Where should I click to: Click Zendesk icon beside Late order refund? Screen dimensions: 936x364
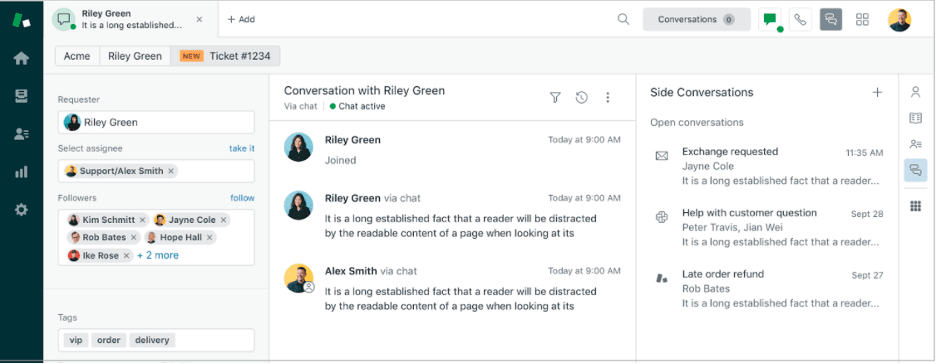(661, 278)
